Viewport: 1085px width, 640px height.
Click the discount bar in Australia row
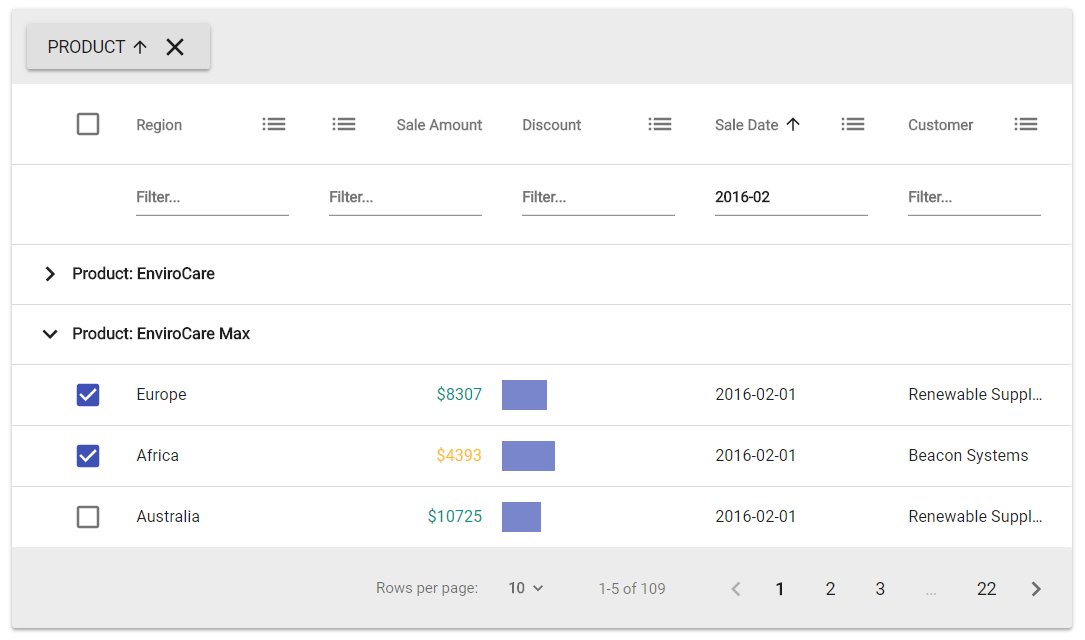point(522,517)
